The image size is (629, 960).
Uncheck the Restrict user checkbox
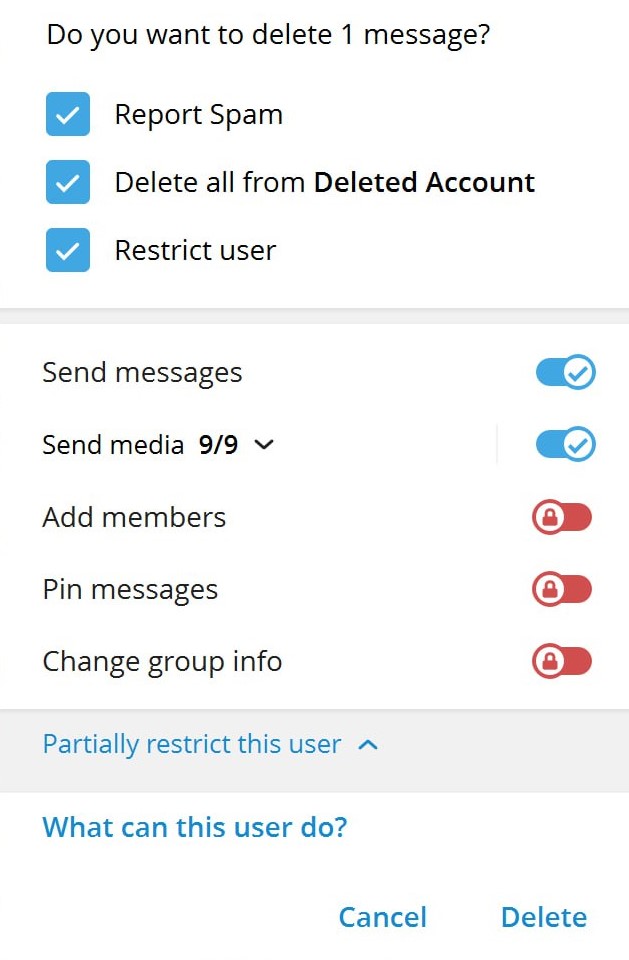68,250
